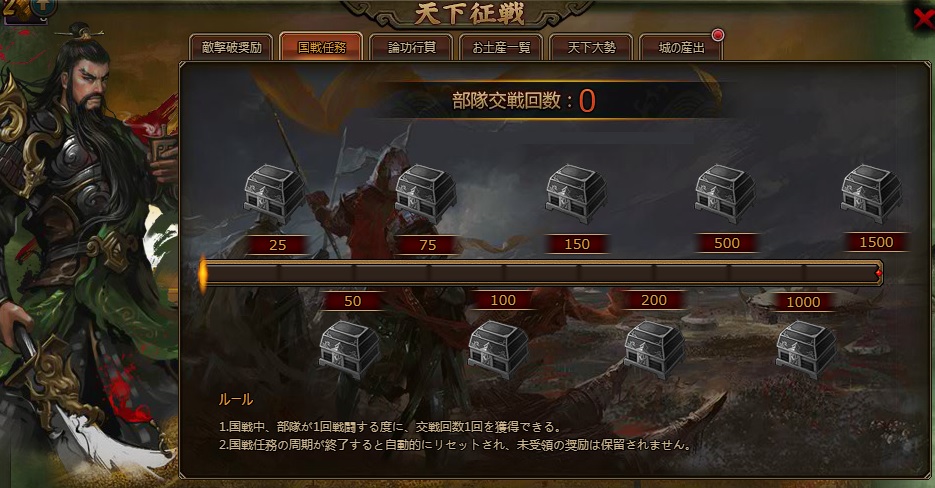Claim the 1500 battles treasure chest
The width and height of the screenshot is (935, 488).
pyautogui.click(x=871, y=194)
